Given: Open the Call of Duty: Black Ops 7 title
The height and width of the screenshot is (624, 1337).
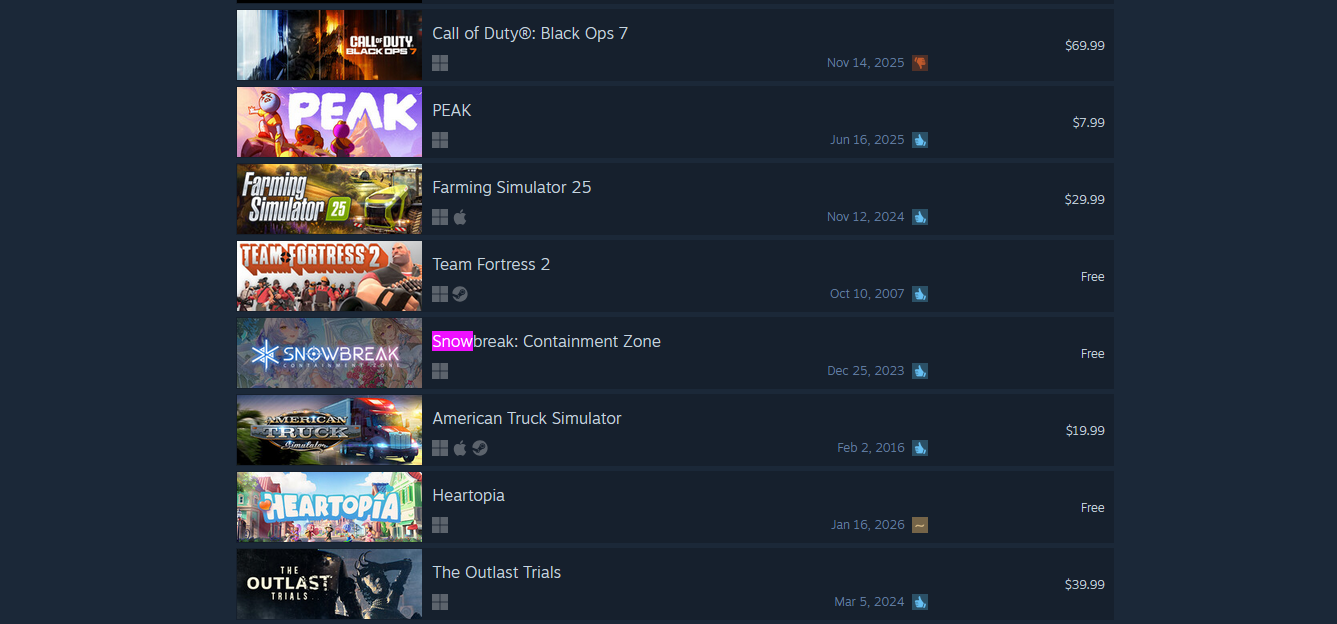Looking at the screenshot, I should click(530, 33).
